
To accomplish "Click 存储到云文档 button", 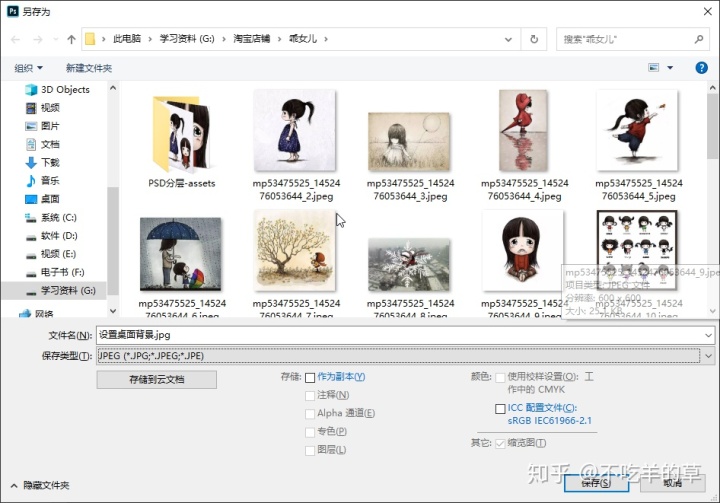I will tap(157, 379).
